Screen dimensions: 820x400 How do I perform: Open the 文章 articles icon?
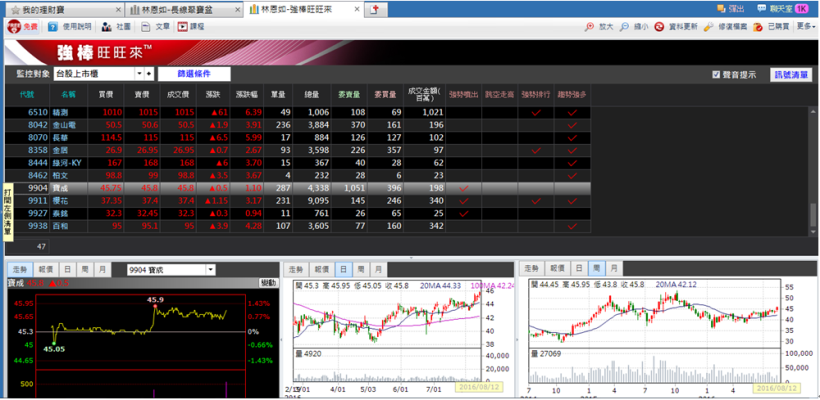146,27
